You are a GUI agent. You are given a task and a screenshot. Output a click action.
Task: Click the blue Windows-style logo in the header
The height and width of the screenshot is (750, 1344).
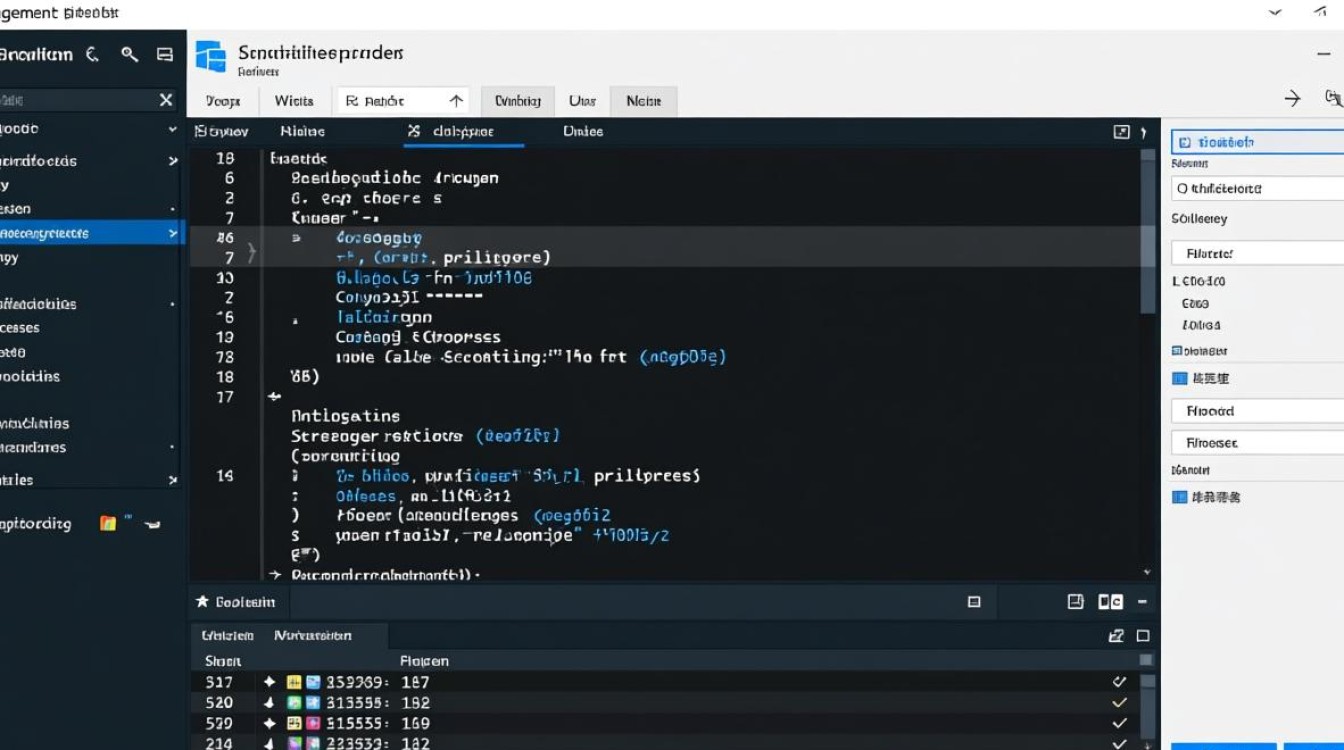pyautogui.click(x=211, y=57)
